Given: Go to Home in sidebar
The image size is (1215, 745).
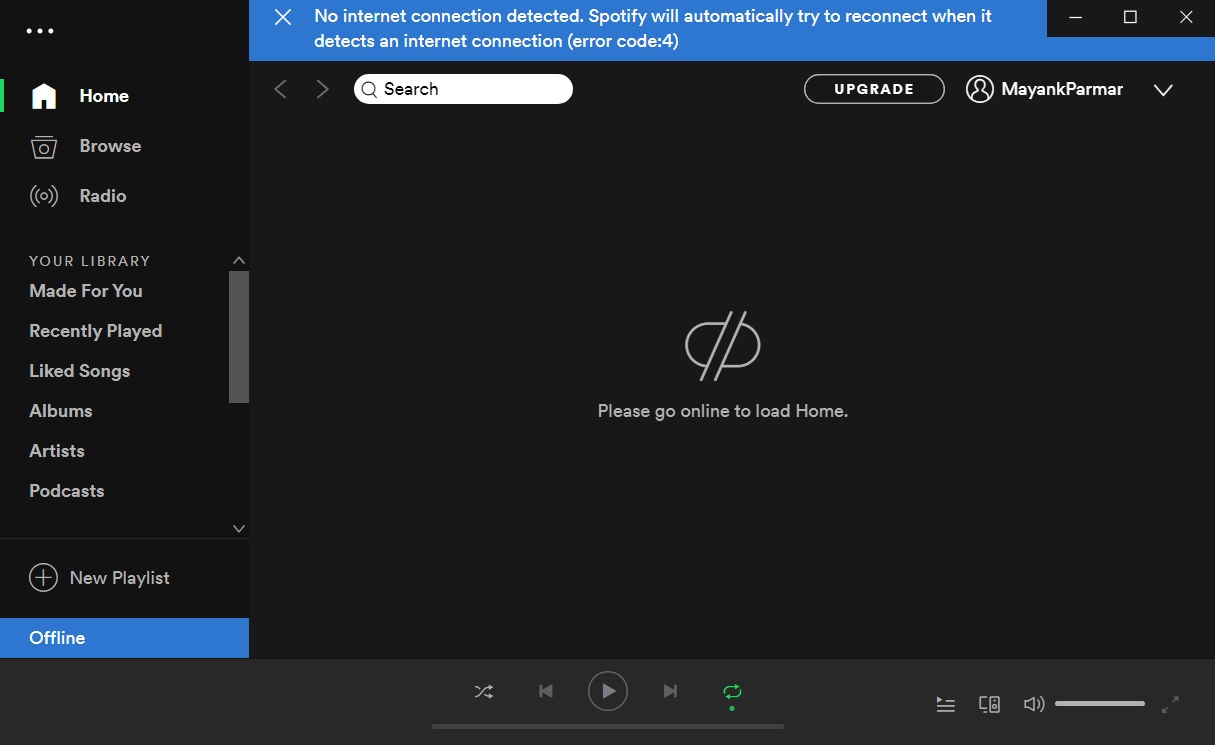Looking at the screenshot, I should point(104,96).
